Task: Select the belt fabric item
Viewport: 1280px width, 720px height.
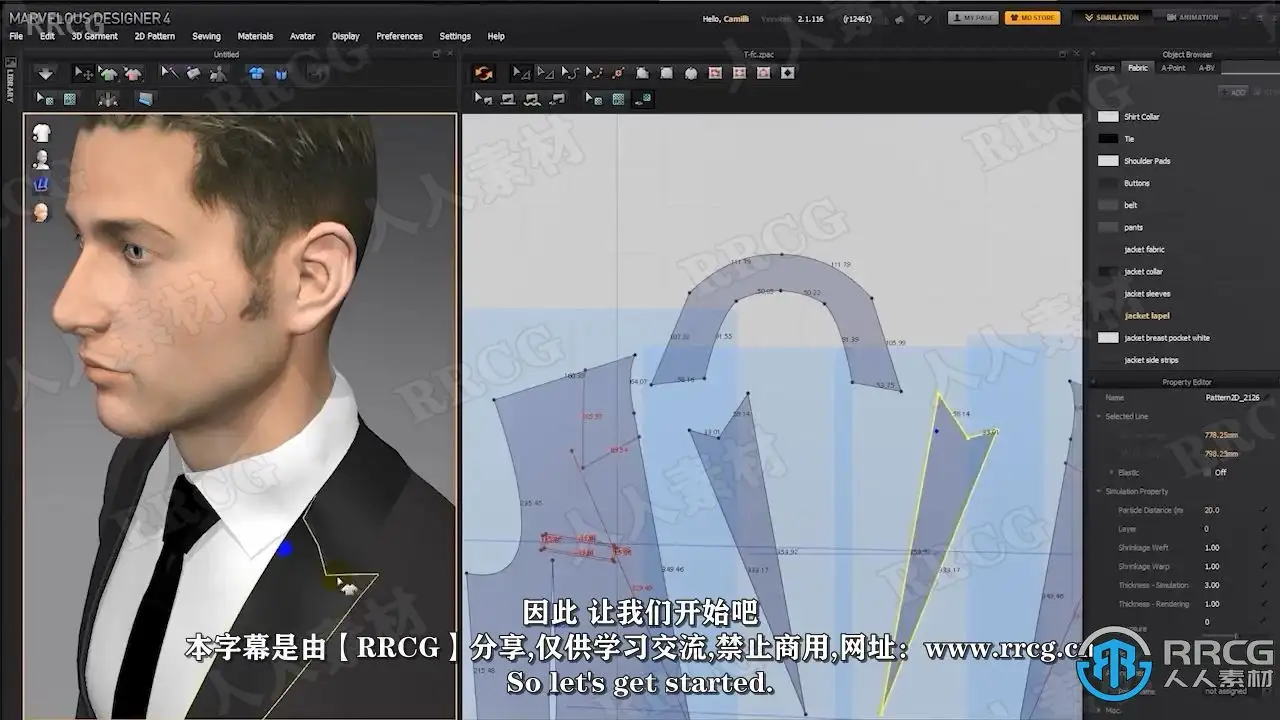Action: pyautogui.click(x=1130, y=205)
